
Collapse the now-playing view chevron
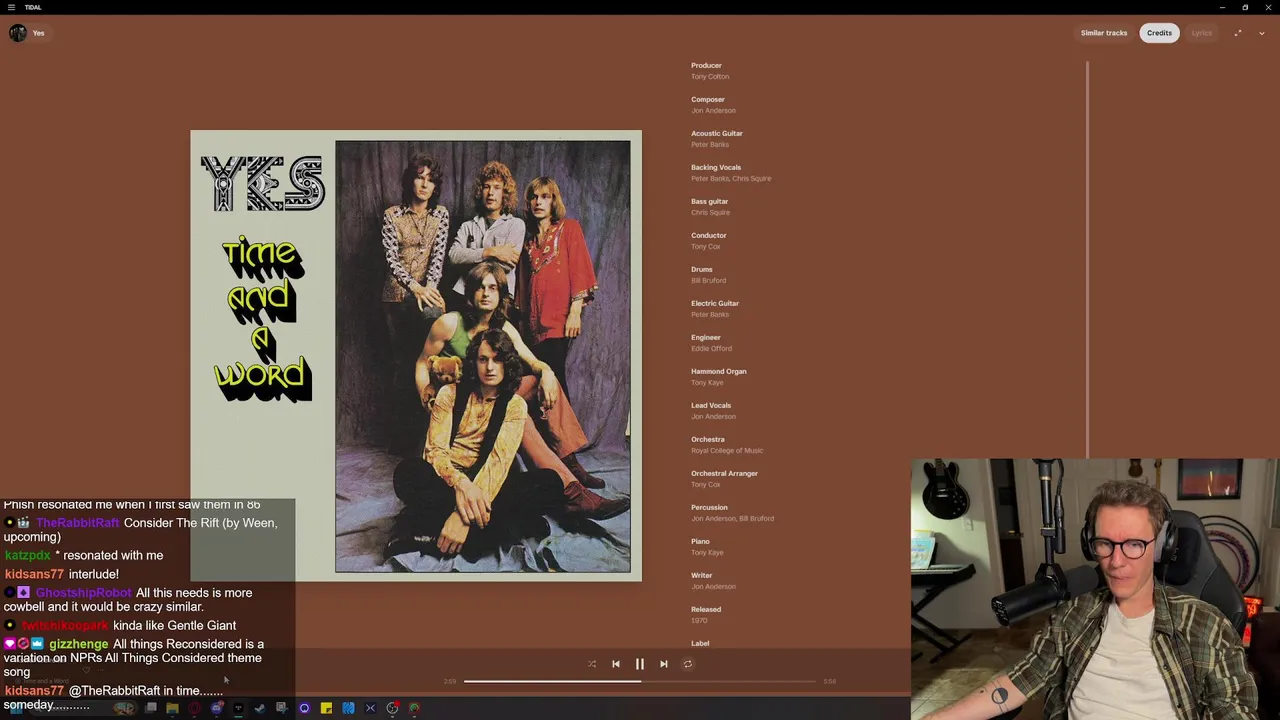click(1262, 33)
